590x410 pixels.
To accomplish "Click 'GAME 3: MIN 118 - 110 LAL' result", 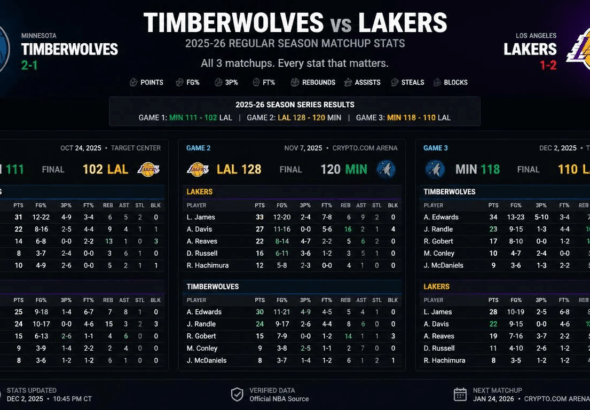I will (x=403, y=118).
